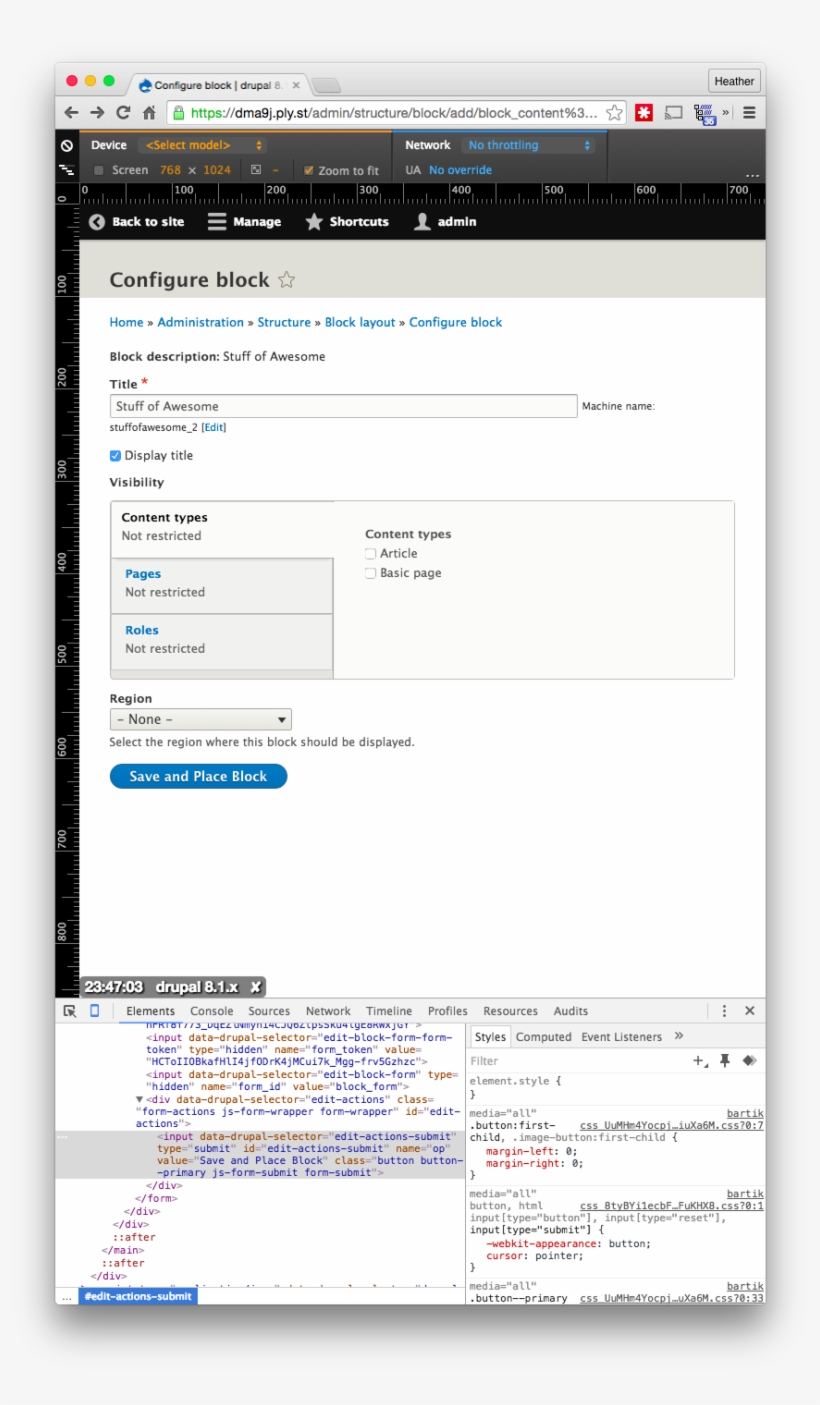Click inside the Title input field
Screen dimensions: 820x1405
pyautogui.click(x=340, y=406)
